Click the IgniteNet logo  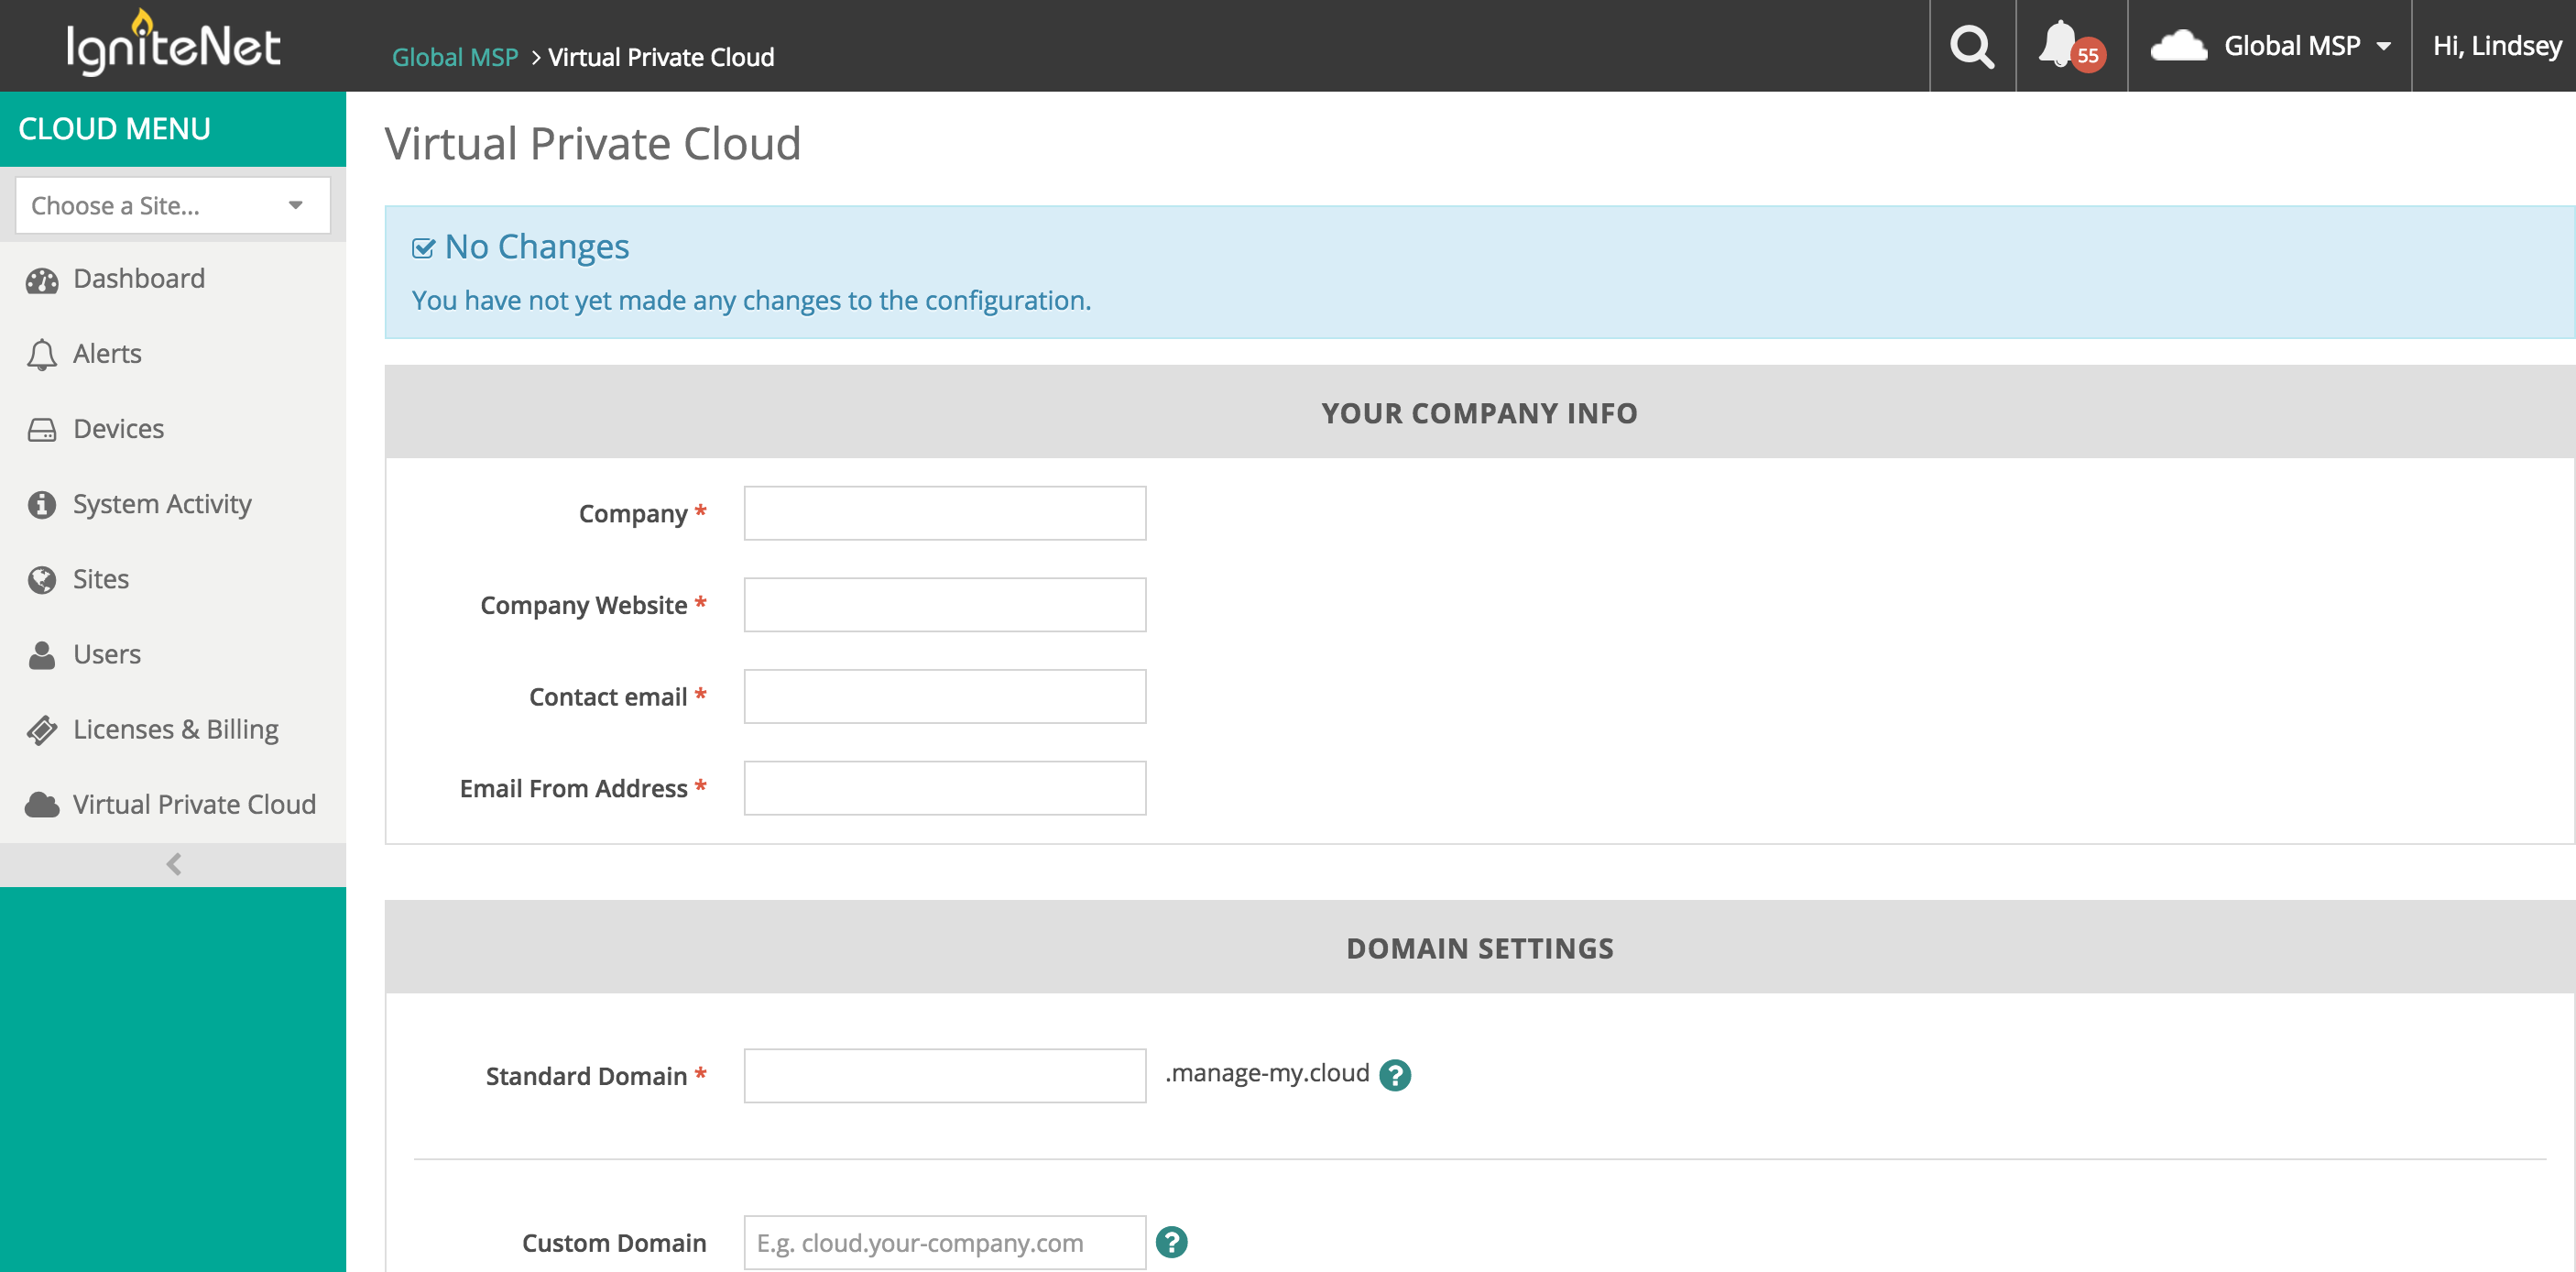tap(173, 43)
